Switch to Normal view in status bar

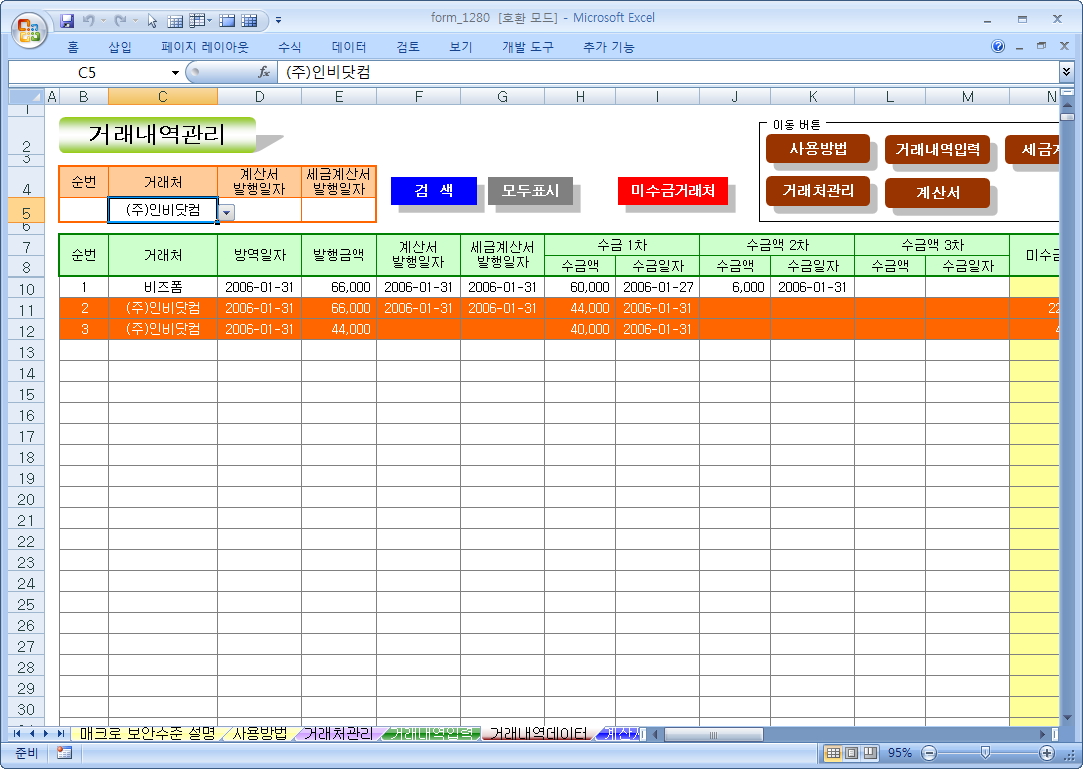(833, 753)
